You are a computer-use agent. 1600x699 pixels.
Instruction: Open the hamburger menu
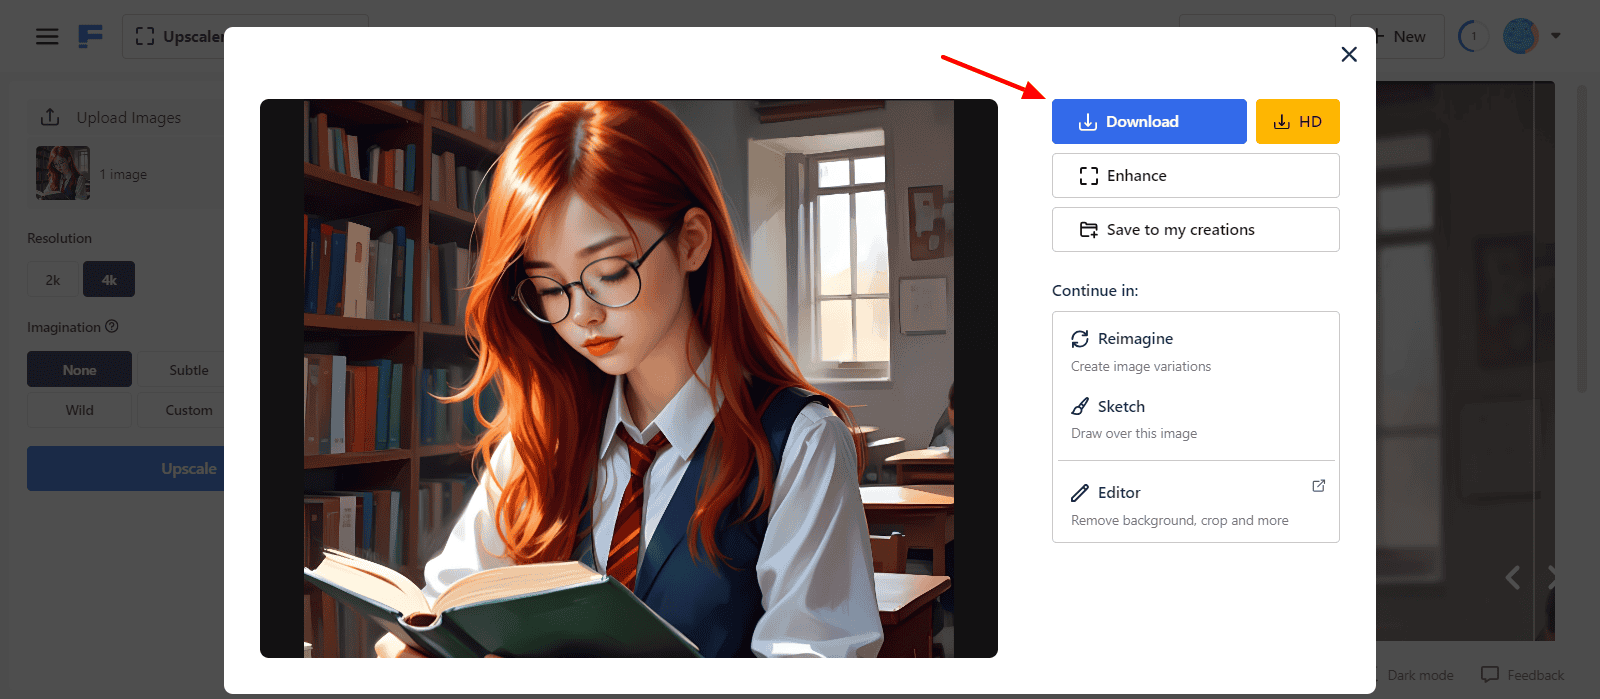(x=47, y=37)
